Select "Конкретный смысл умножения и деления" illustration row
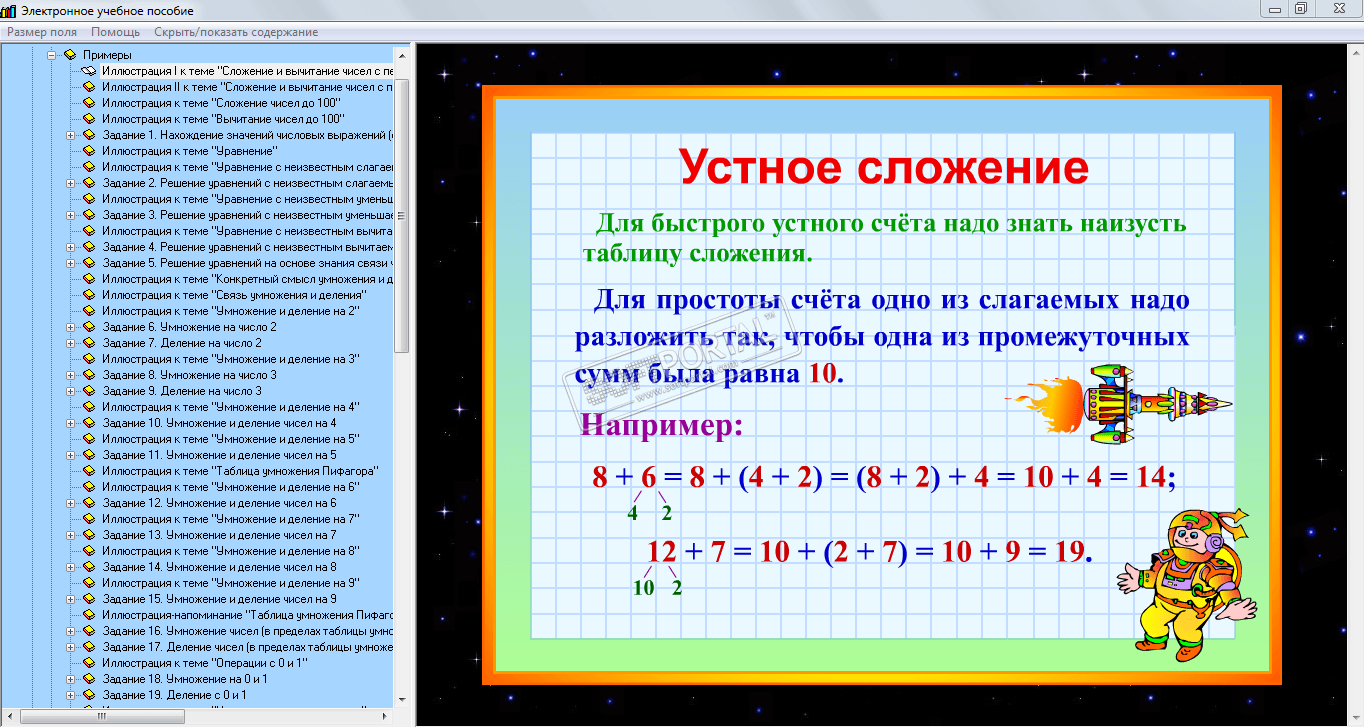Screen dimensions: 1364x727 (247, 279)
